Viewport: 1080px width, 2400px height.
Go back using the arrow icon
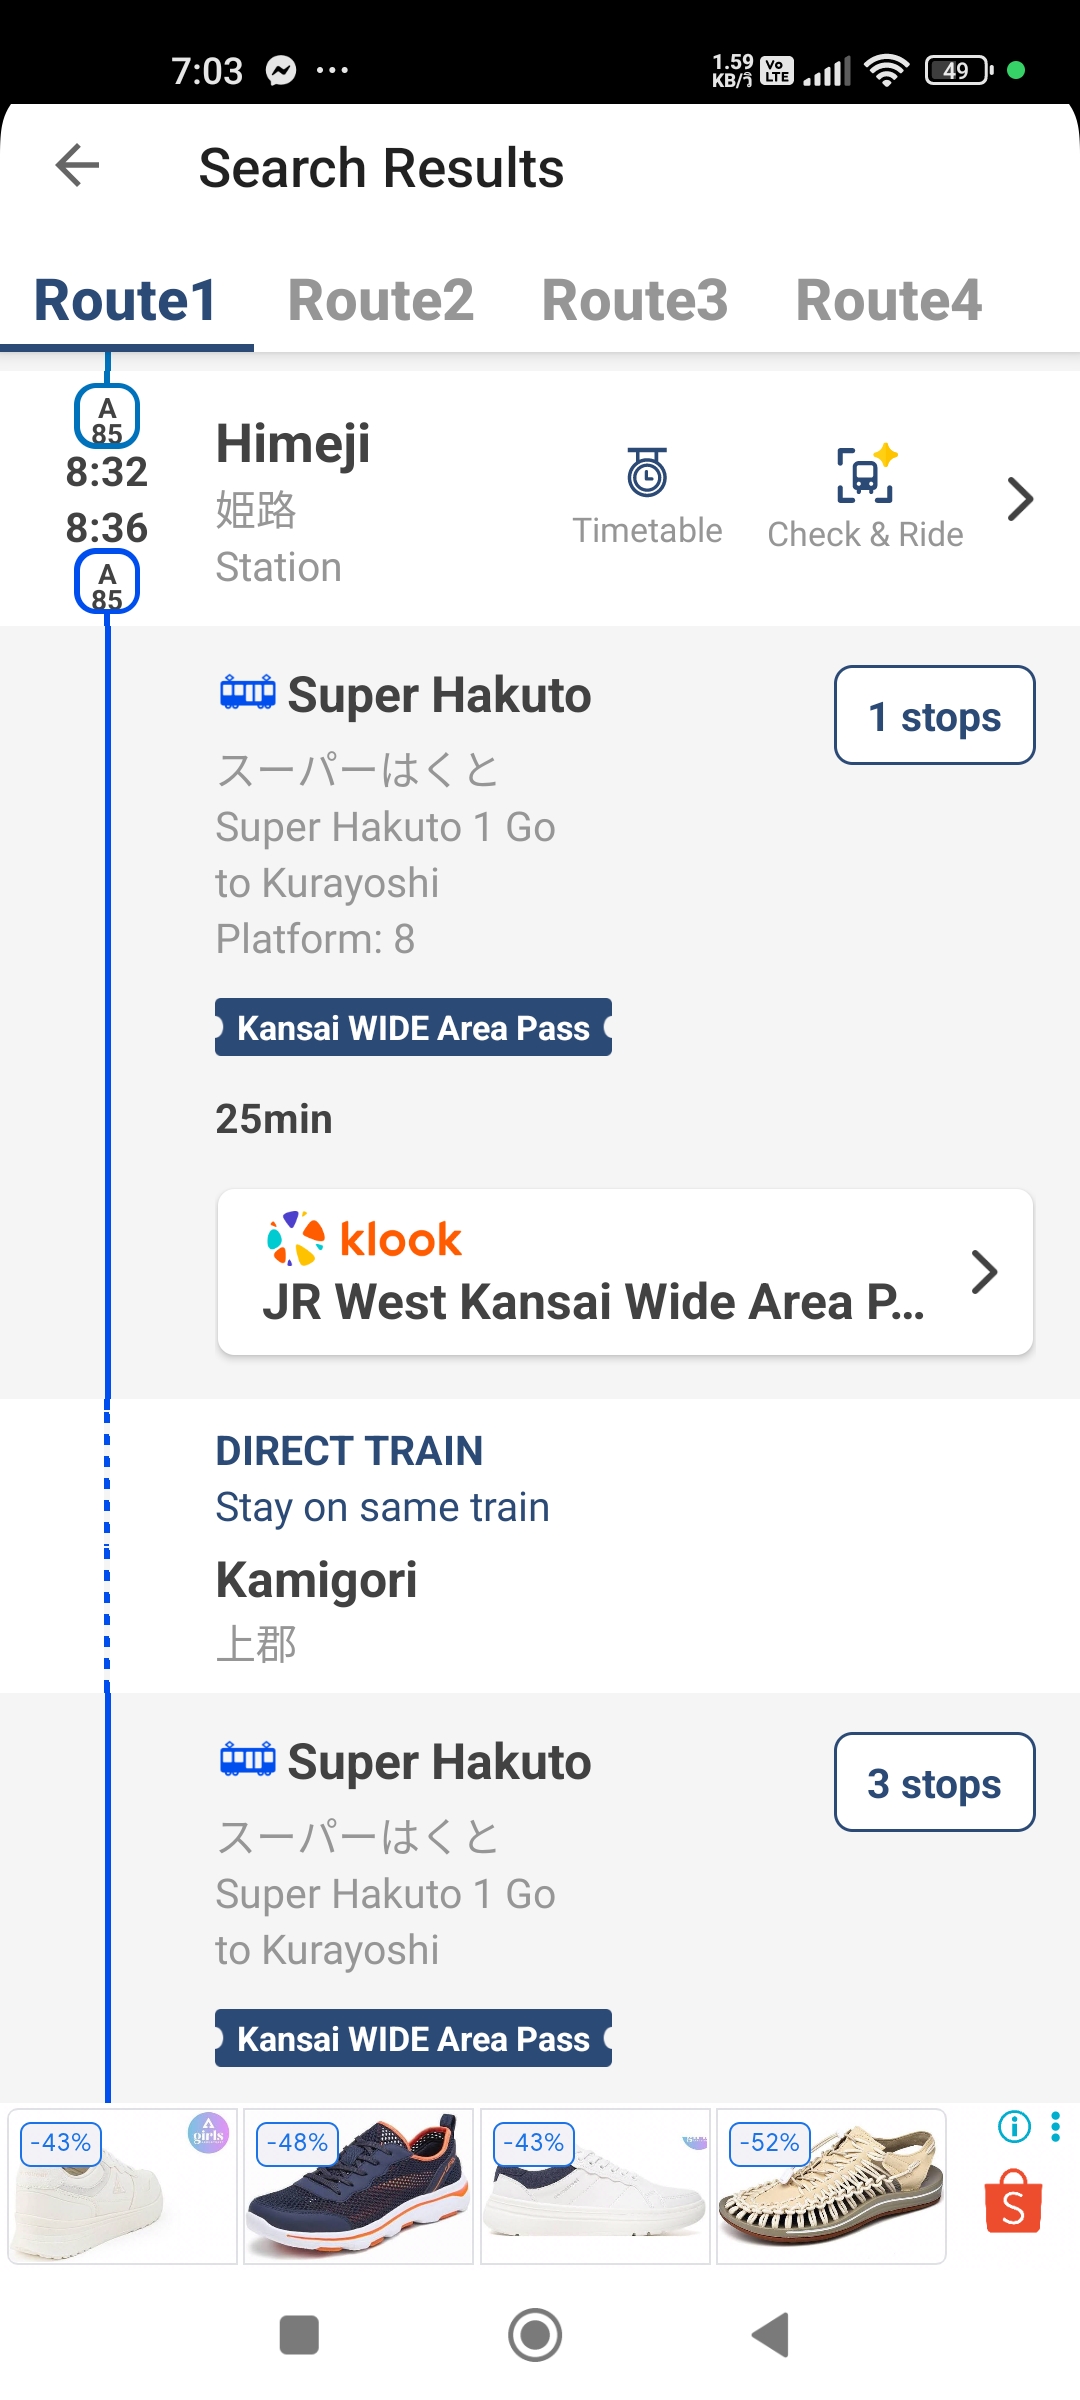click(77, 165)
